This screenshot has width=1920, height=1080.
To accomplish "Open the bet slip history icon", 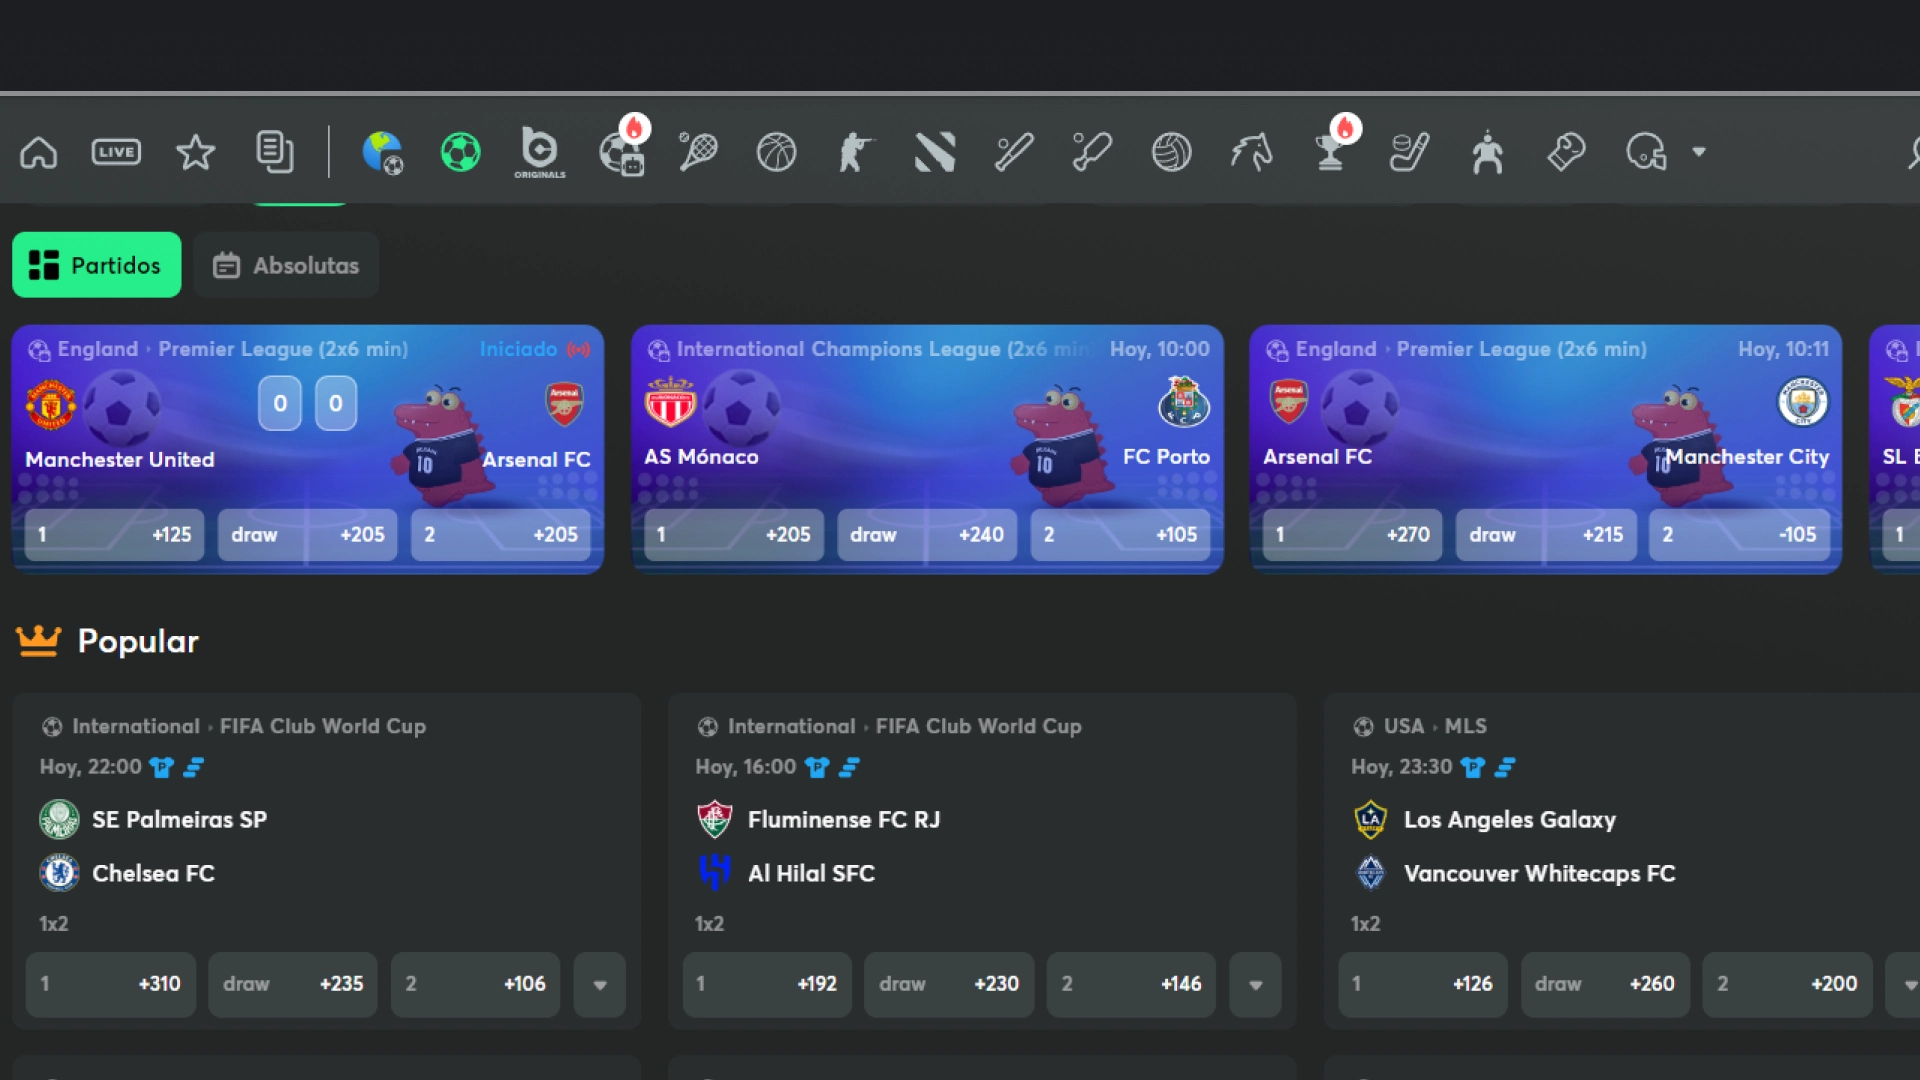I will click(274, 152).
